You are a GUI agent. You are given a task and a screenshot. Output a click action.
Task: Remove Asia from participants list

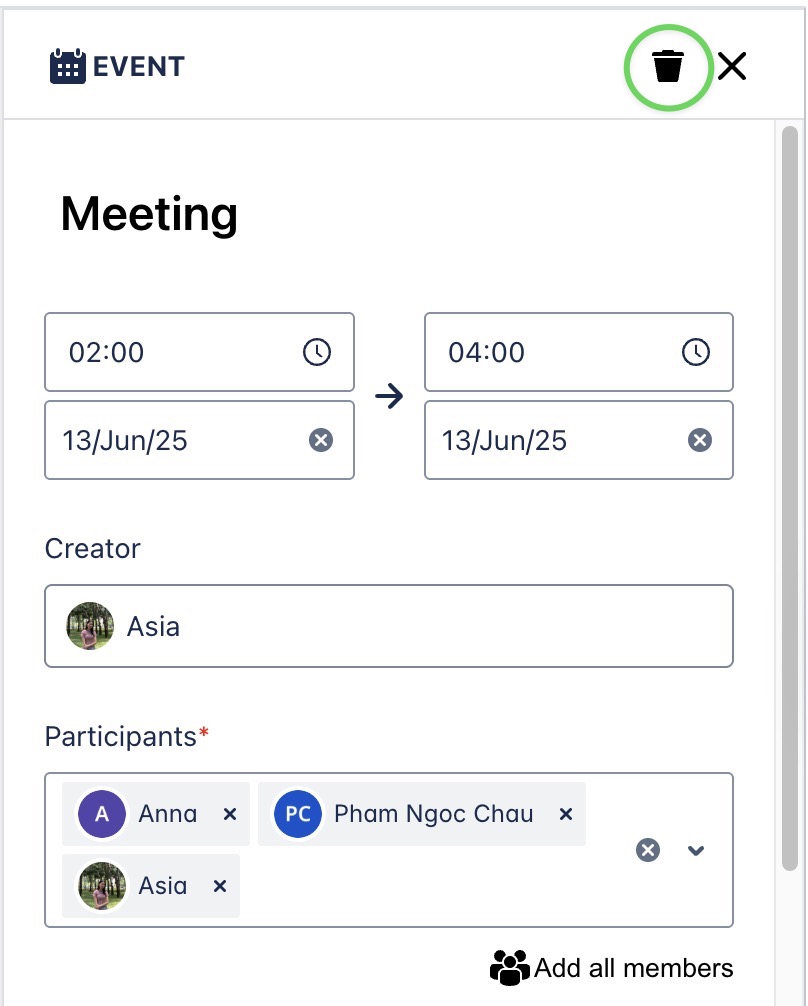point(220,886)
